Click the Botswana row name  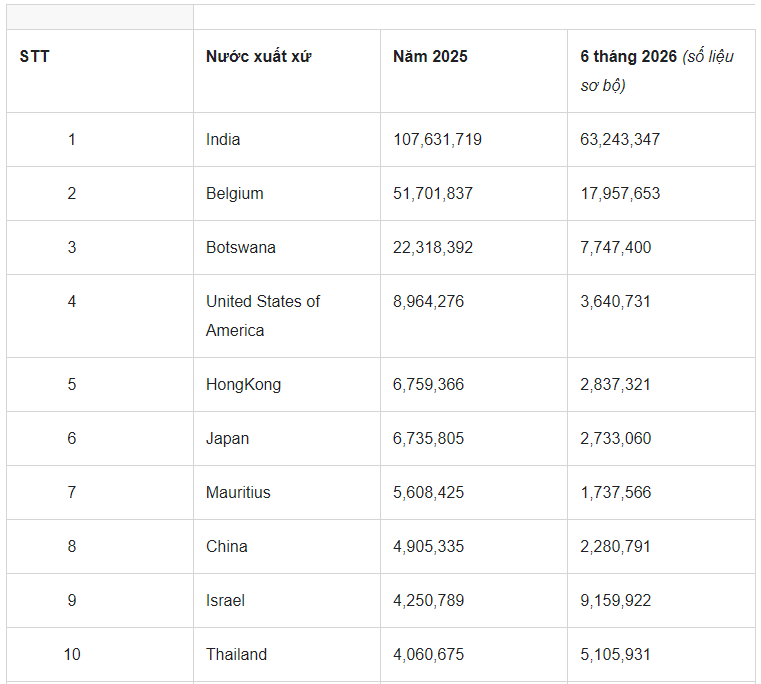241,247
